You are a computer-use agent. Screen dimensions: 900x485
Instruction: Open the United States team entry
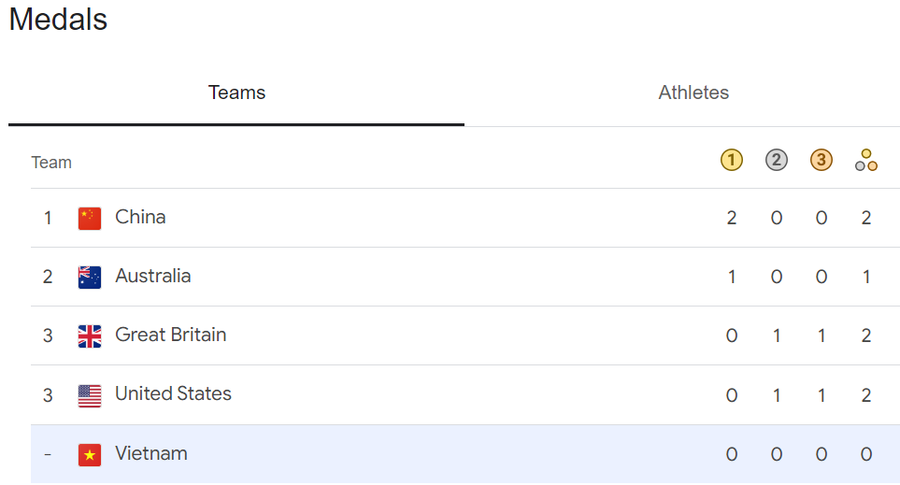tap(173, 394)
